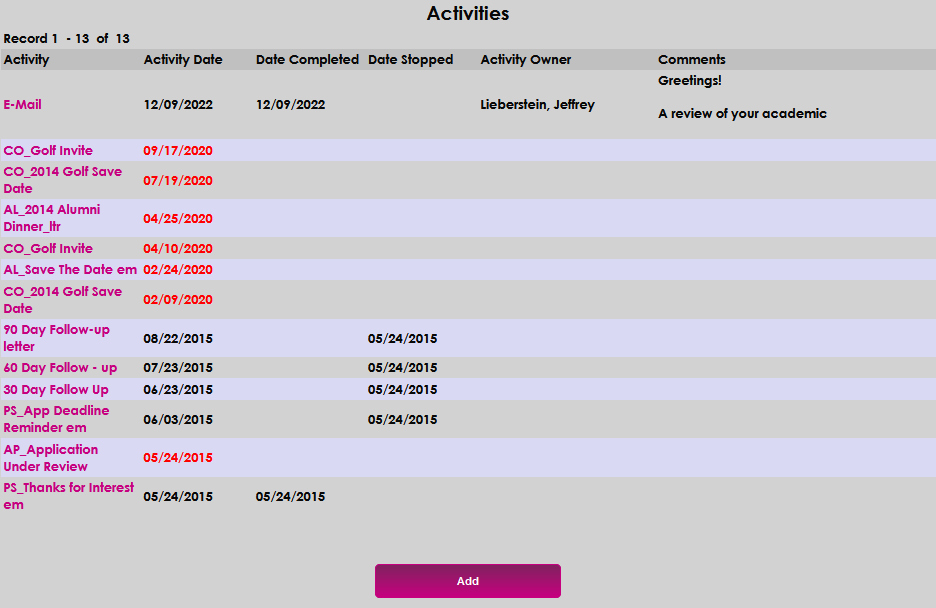This screenshot has height=608, width=936.
Task: Click the Add button to create an activity
Action: point(467,581)
